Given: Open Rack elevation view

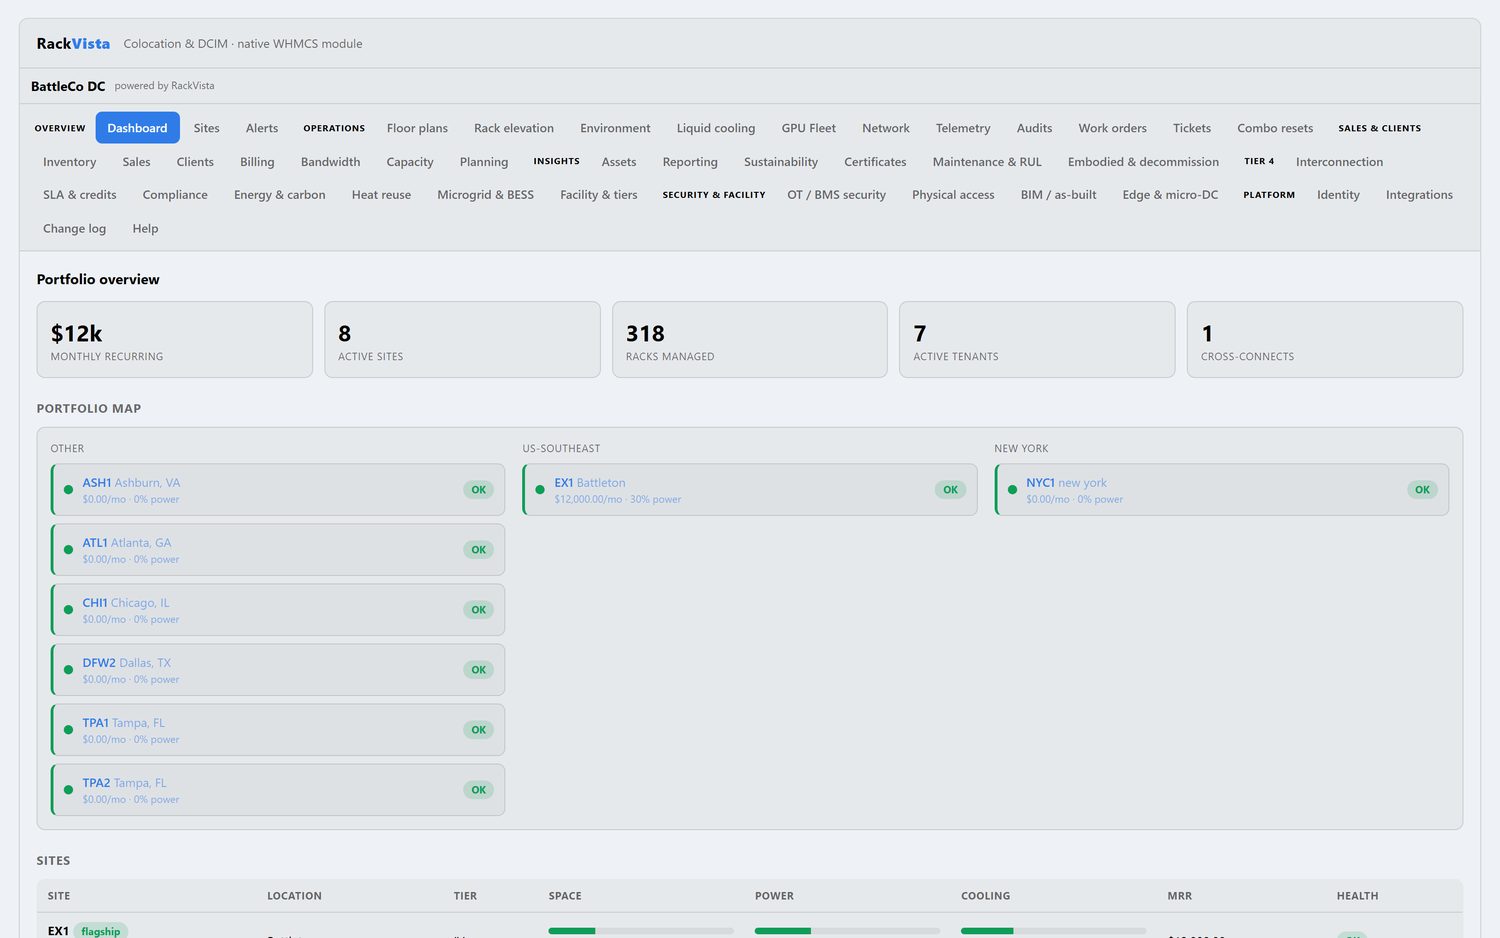Looking at the screenshot, I should click(514, 128).
